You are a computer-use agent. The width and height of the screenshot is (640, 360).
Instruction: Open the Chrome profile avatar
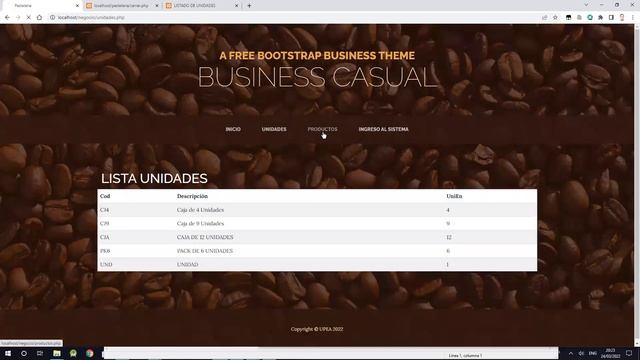pyautogui.click(x=622, y=18)
